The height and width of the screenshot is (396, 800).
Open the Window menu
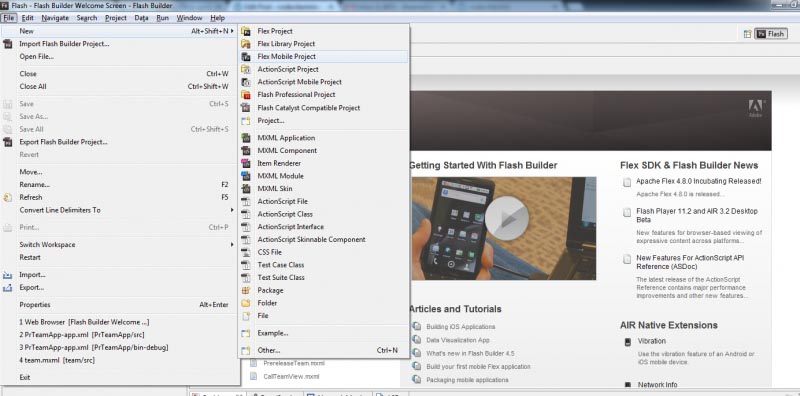coord(189,18)
